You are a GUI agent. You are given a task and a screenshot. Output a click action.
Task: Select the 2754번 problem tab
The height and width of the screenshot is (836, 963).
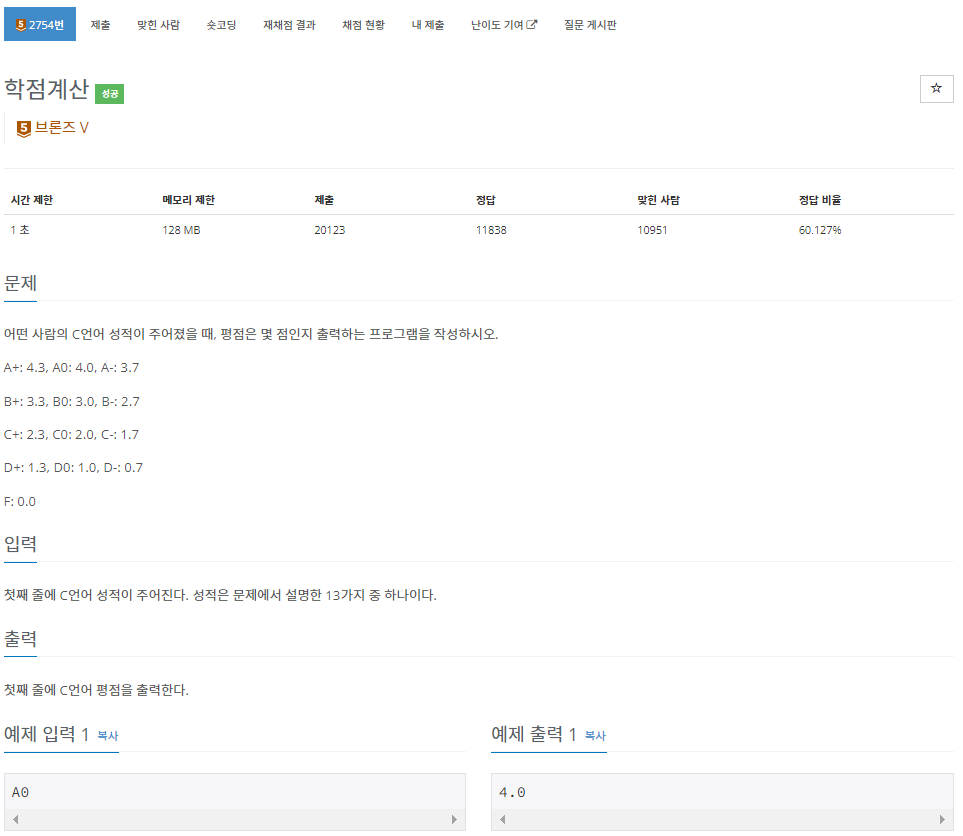point(40,25)
